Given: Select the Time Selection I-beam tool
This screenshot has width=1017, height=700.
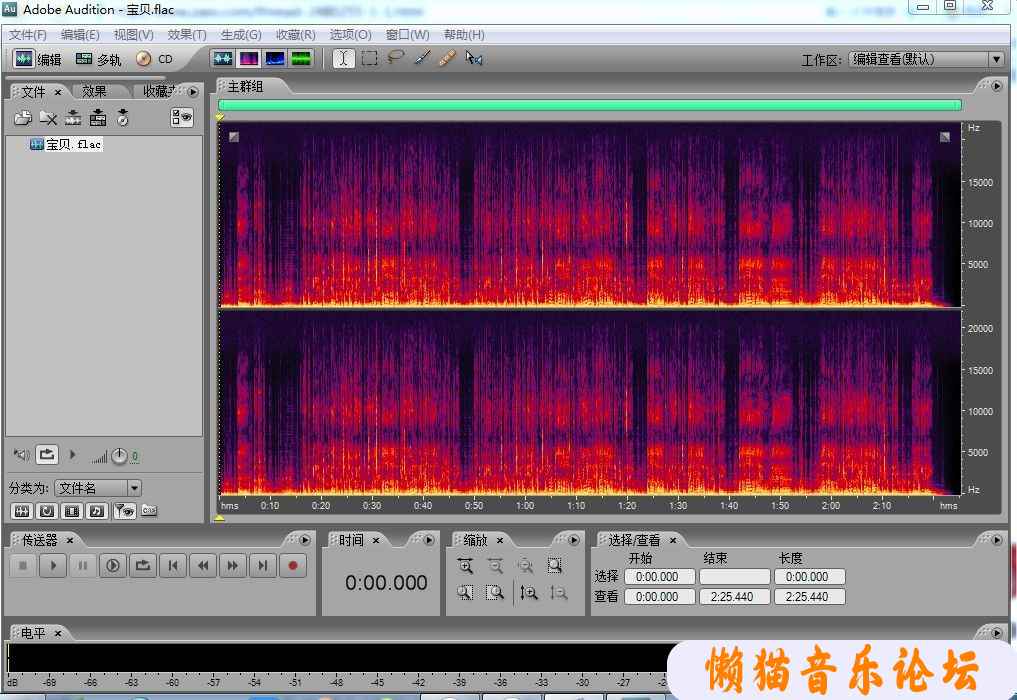Looking at the screenshot, I should (x=343, y=58).
